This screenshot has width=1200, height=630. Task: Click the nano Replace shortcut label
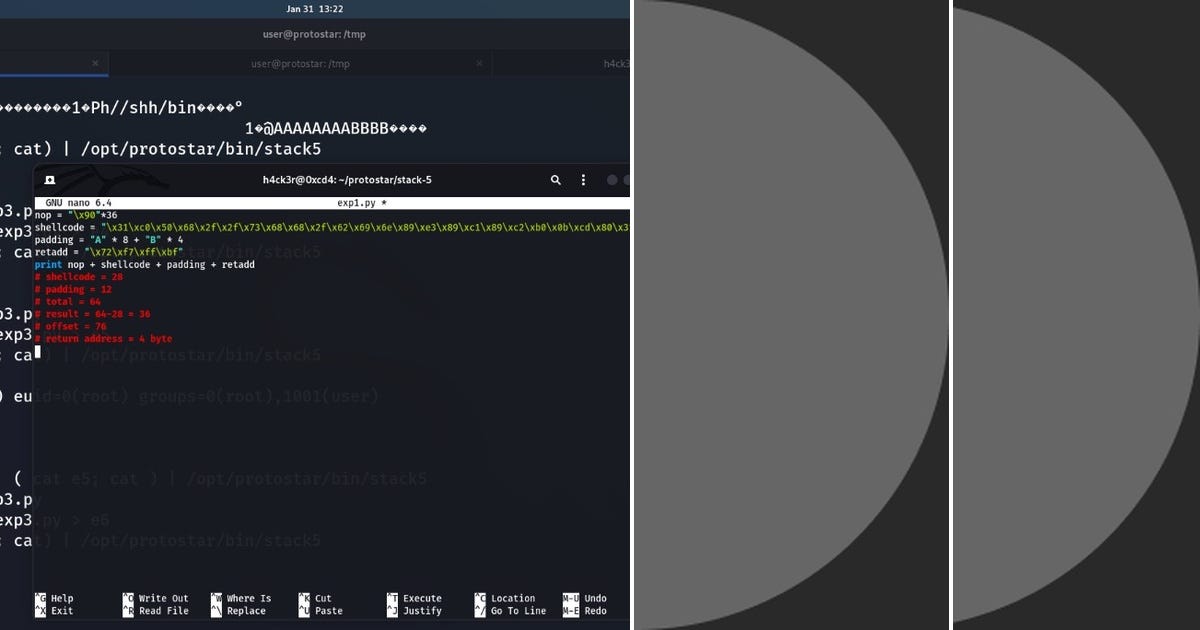coord(245,611)
